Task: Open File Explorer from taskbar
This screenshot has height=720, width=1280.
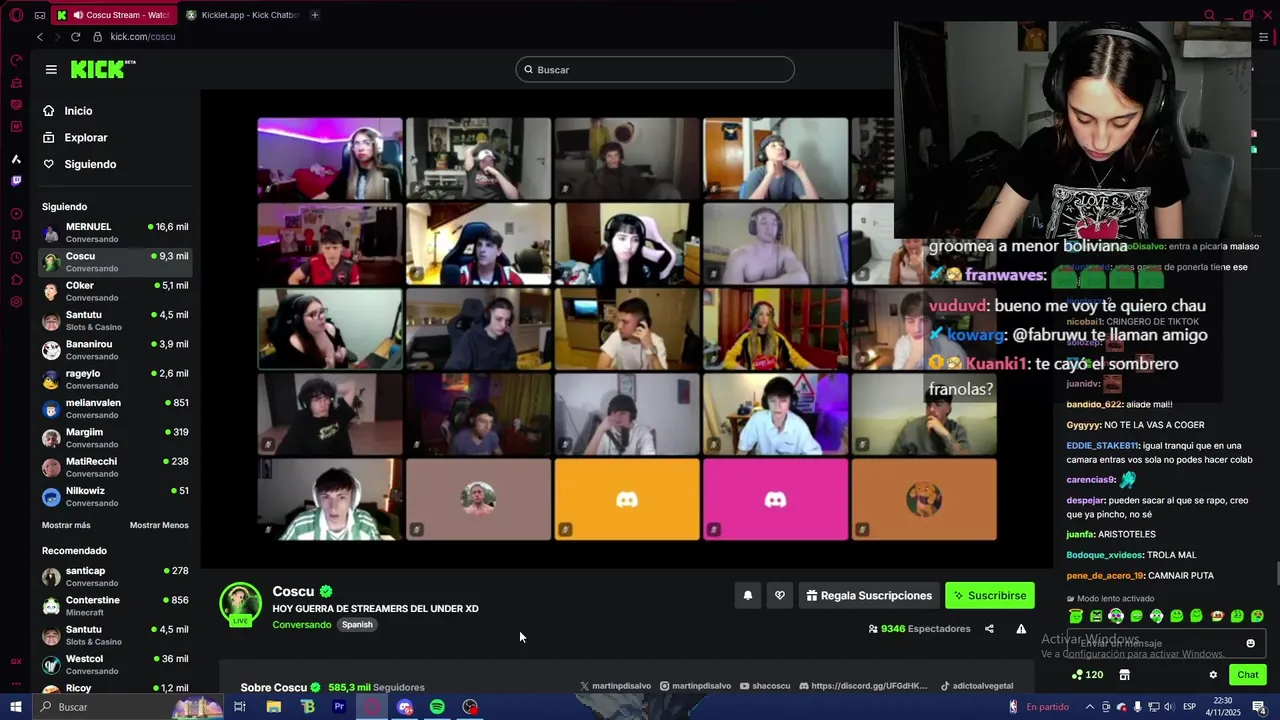Action: pos(273,707)
